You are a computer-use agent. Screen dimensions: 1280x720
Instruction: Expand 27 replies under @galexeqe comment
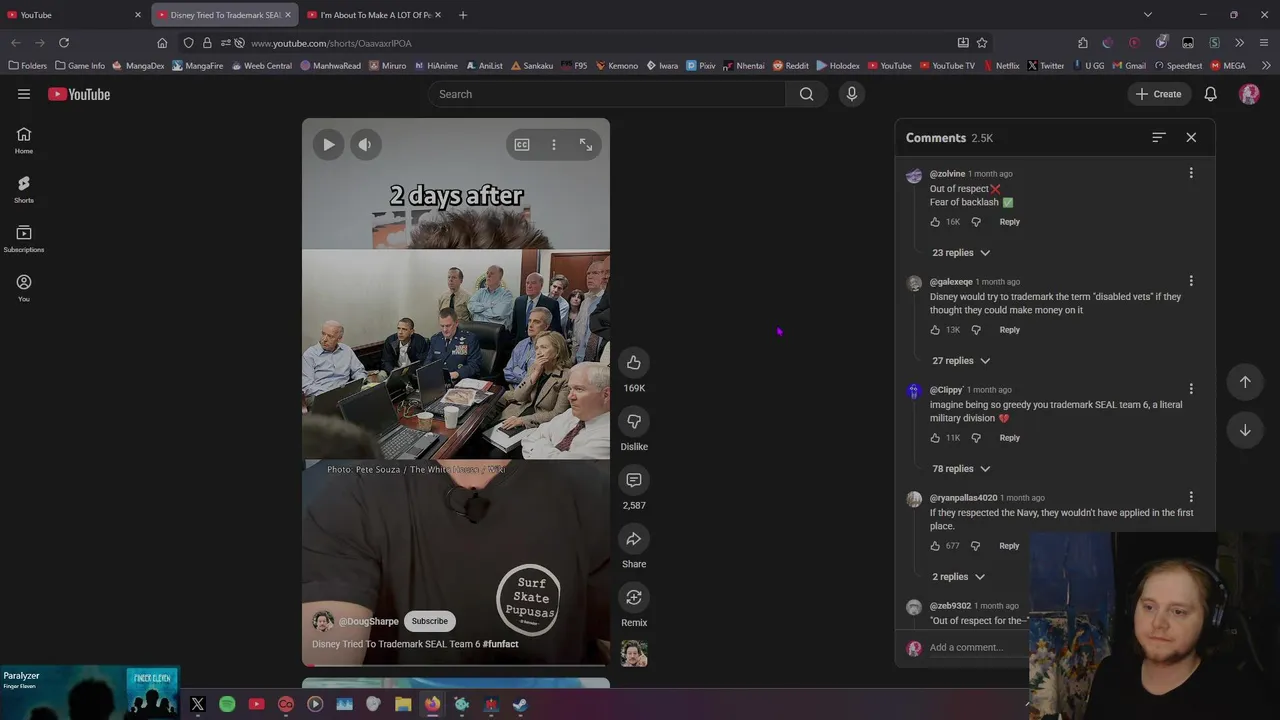click(x=961, y=361)
